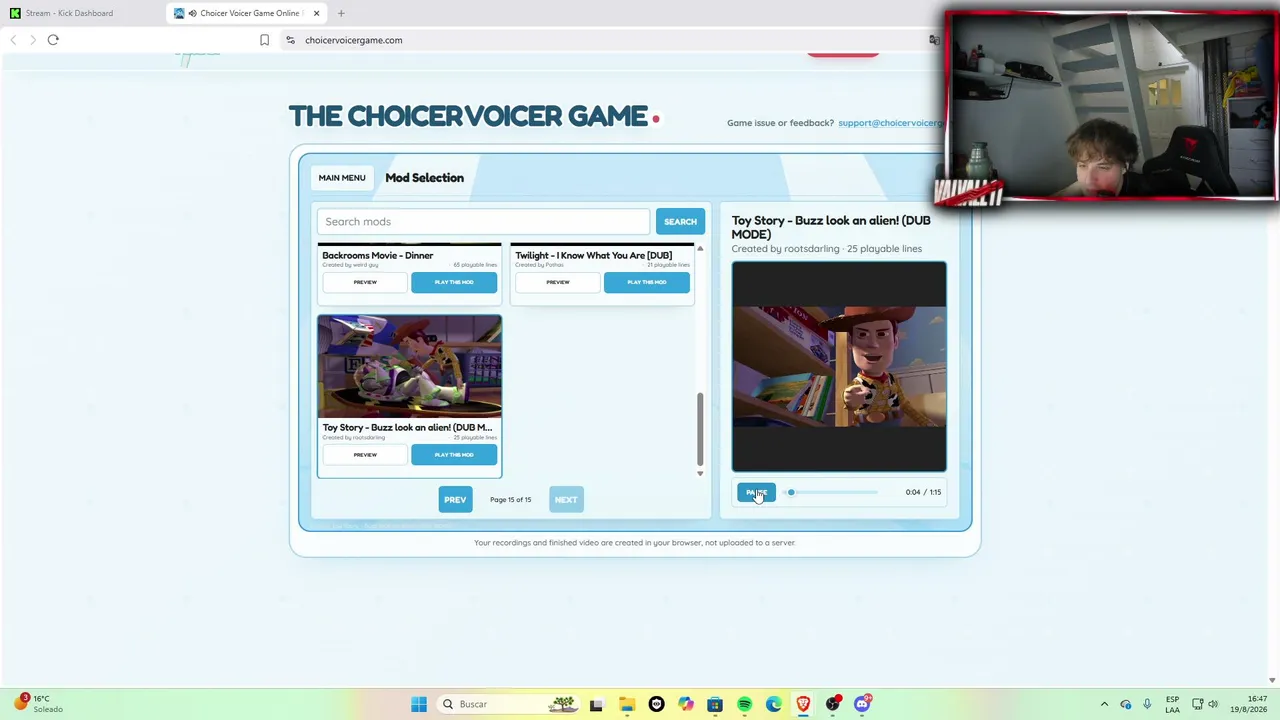Focus the Search mods input field
Viewport: 1280px width, 720px height.
pos(483,222)
